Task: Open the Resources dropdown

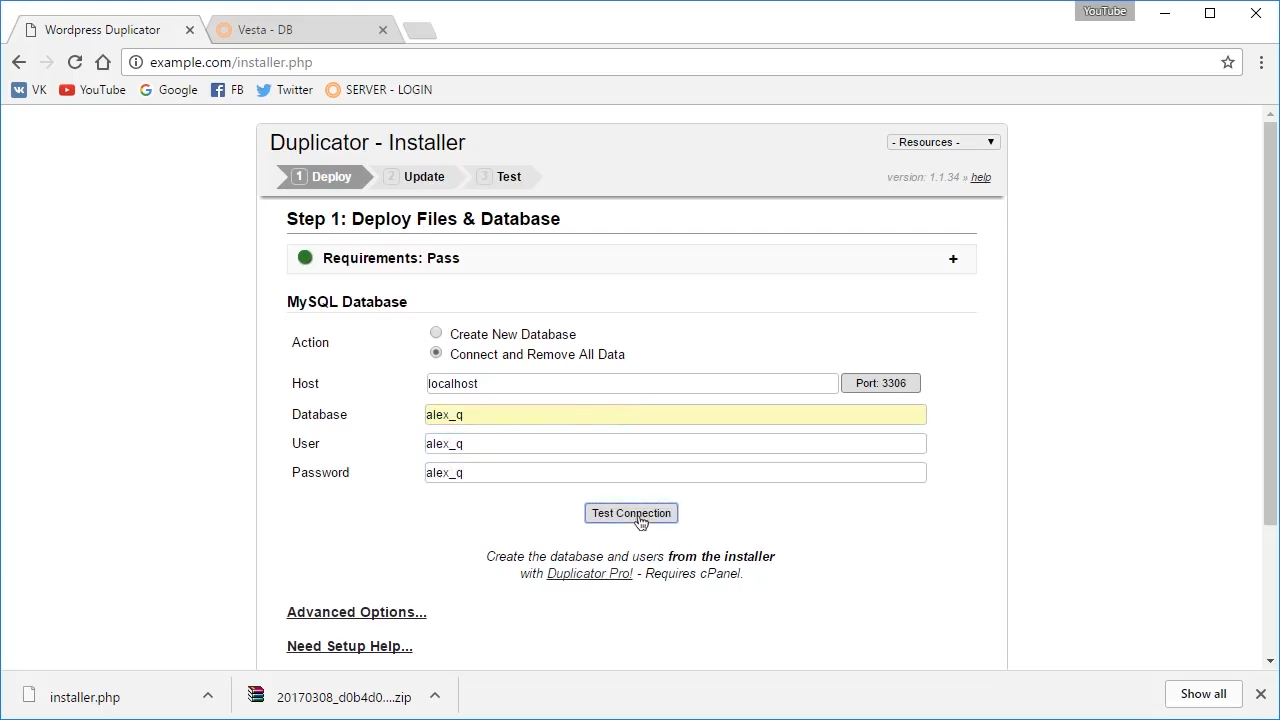Action: click(943, 142)
